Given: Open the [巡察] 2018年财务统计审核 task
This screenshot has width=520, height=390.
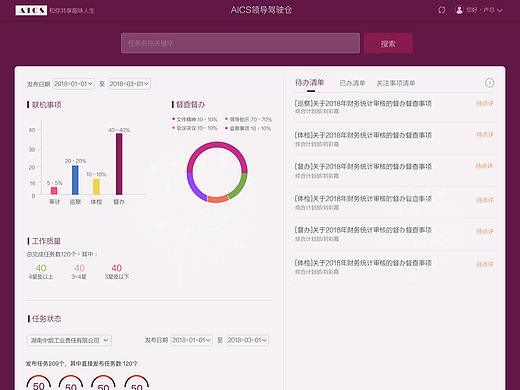Looking at the screenshot, I should point(363,103).
